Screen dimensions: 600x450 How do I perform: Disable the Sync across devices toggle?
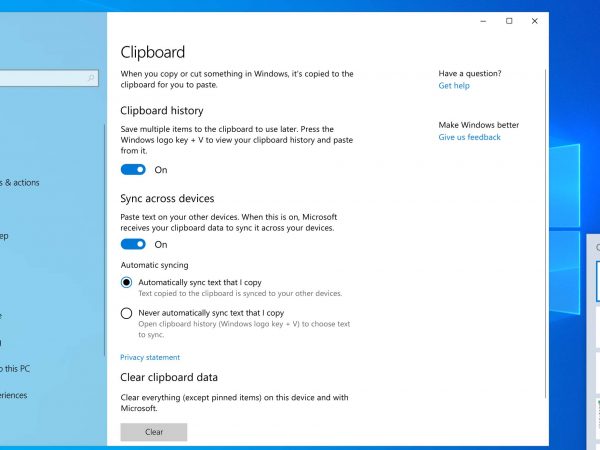coord(133,244)
